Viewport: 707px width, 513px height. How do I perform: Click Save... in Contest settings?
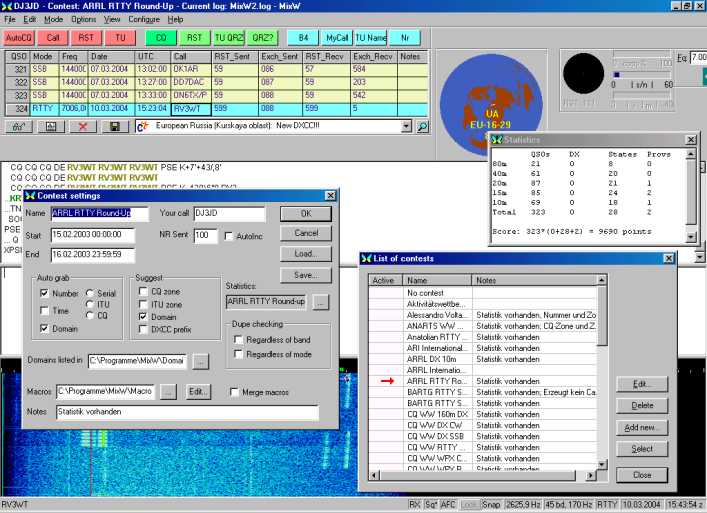click(306, 275)
